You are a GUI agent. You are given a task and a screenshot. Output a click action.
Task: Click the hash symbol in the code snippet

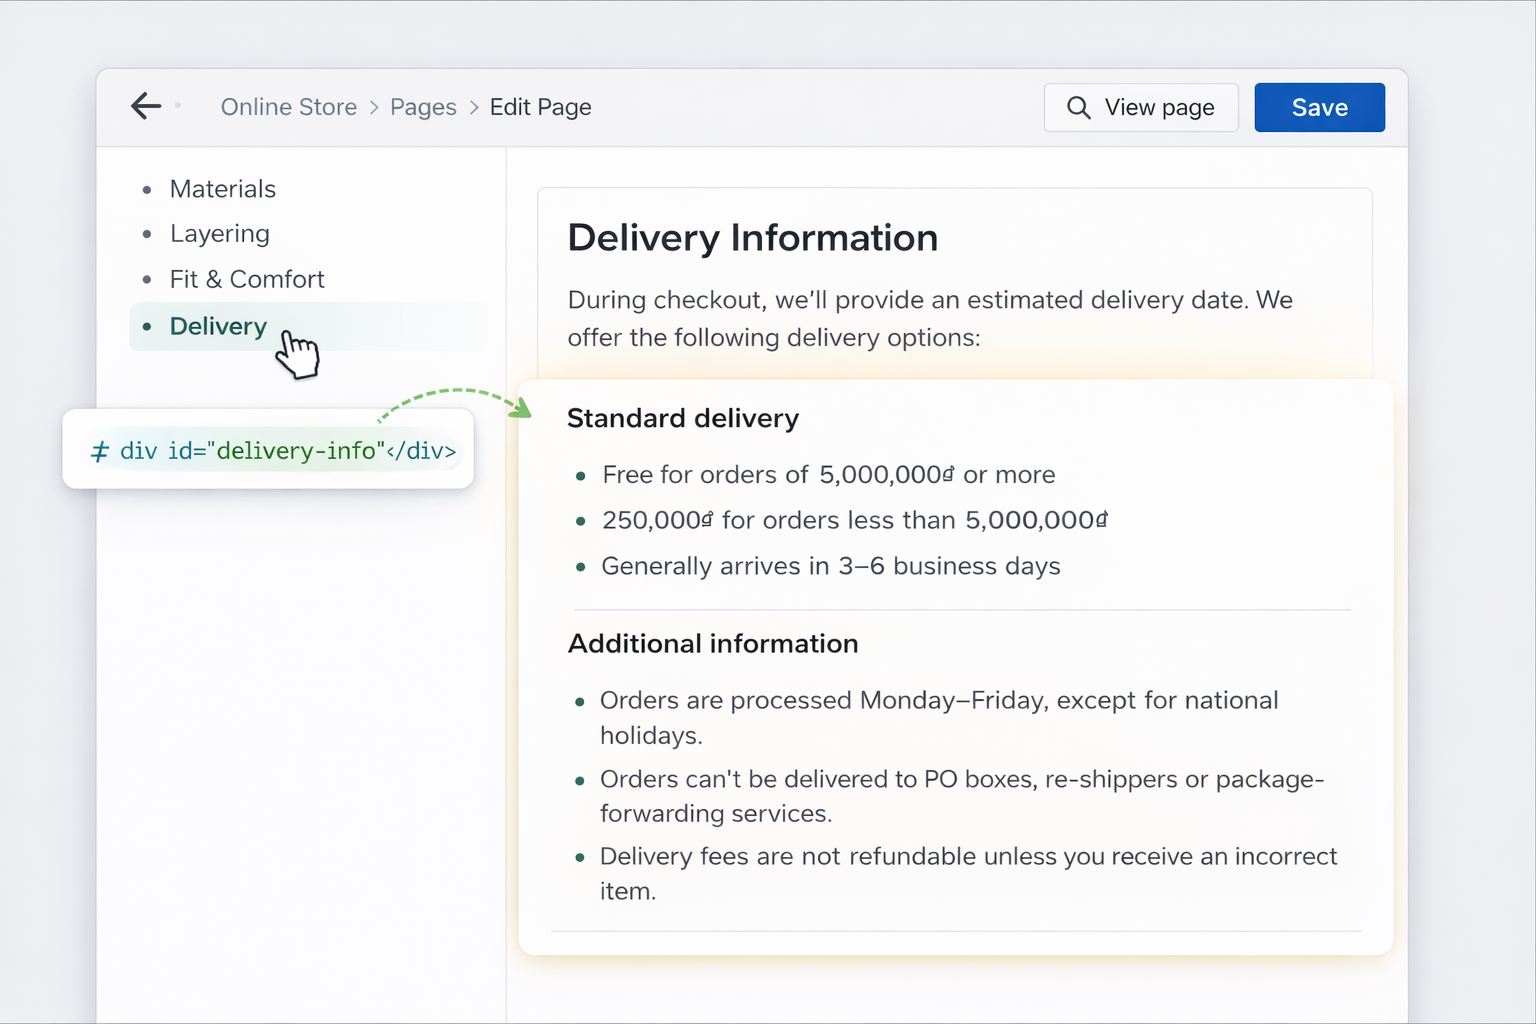(98, 451)
